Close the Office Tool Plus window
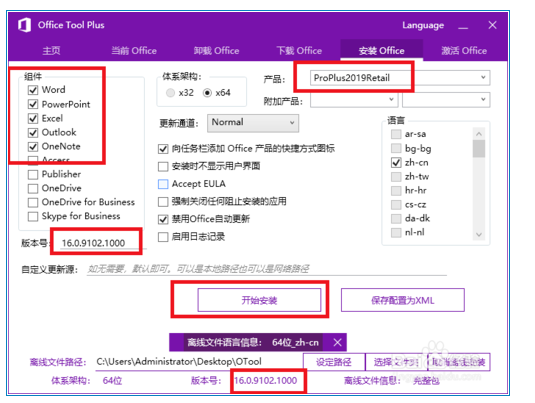This screenshot has width=535, height=403. click(492, 25)
